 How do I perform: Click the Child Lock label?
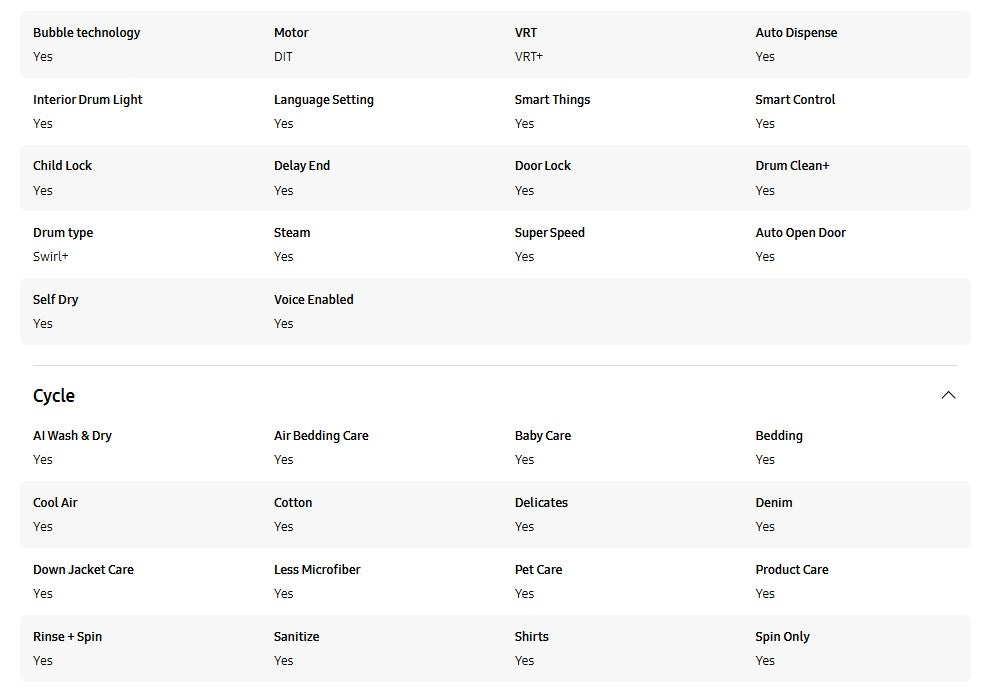[62, 166]
